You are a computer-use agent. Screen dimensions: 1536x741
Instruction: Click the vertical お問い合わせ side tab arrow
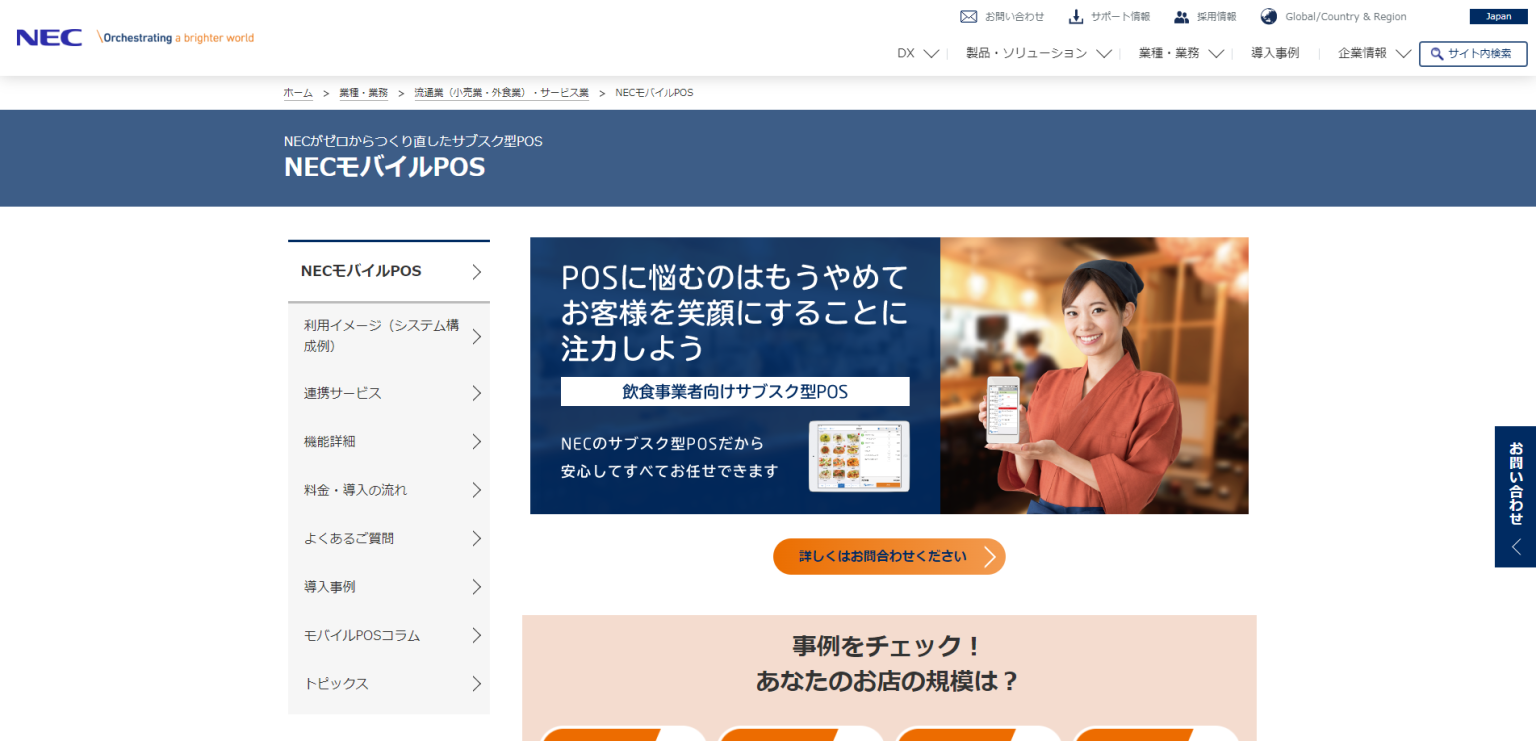(x=1518, y=547)
